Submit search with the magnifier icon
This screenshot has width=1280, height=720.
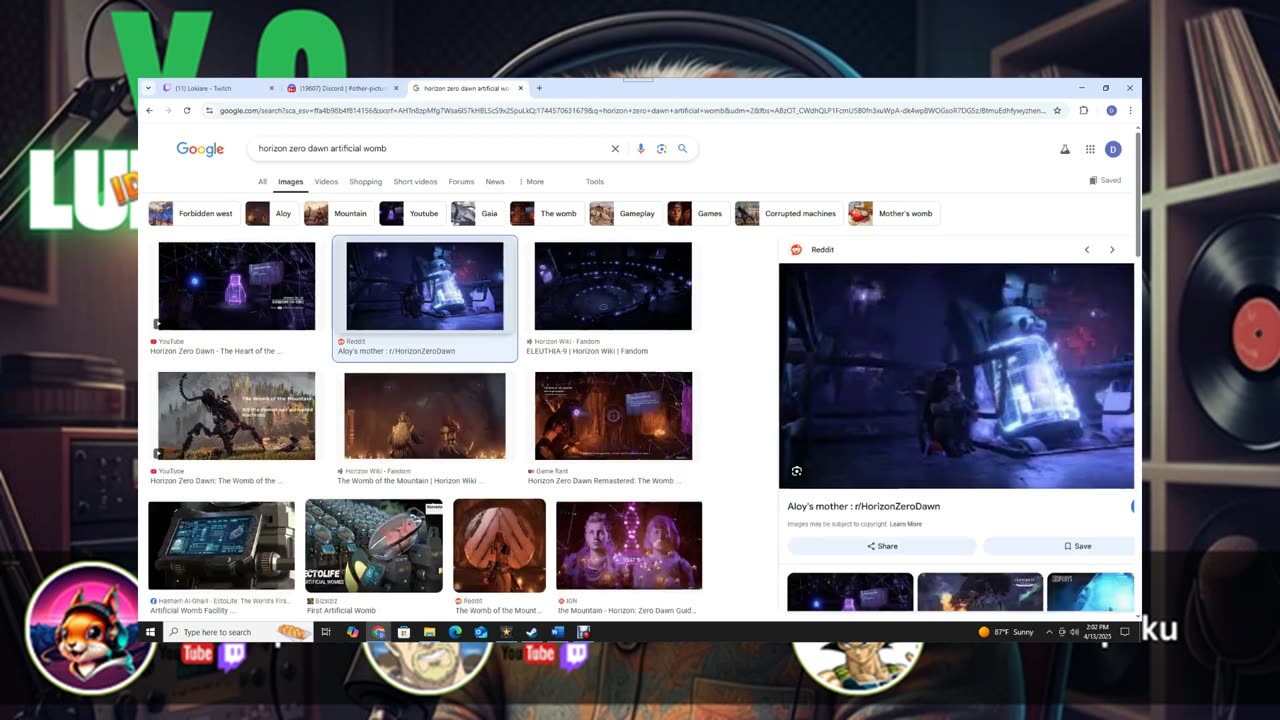[x=683, y=149]
